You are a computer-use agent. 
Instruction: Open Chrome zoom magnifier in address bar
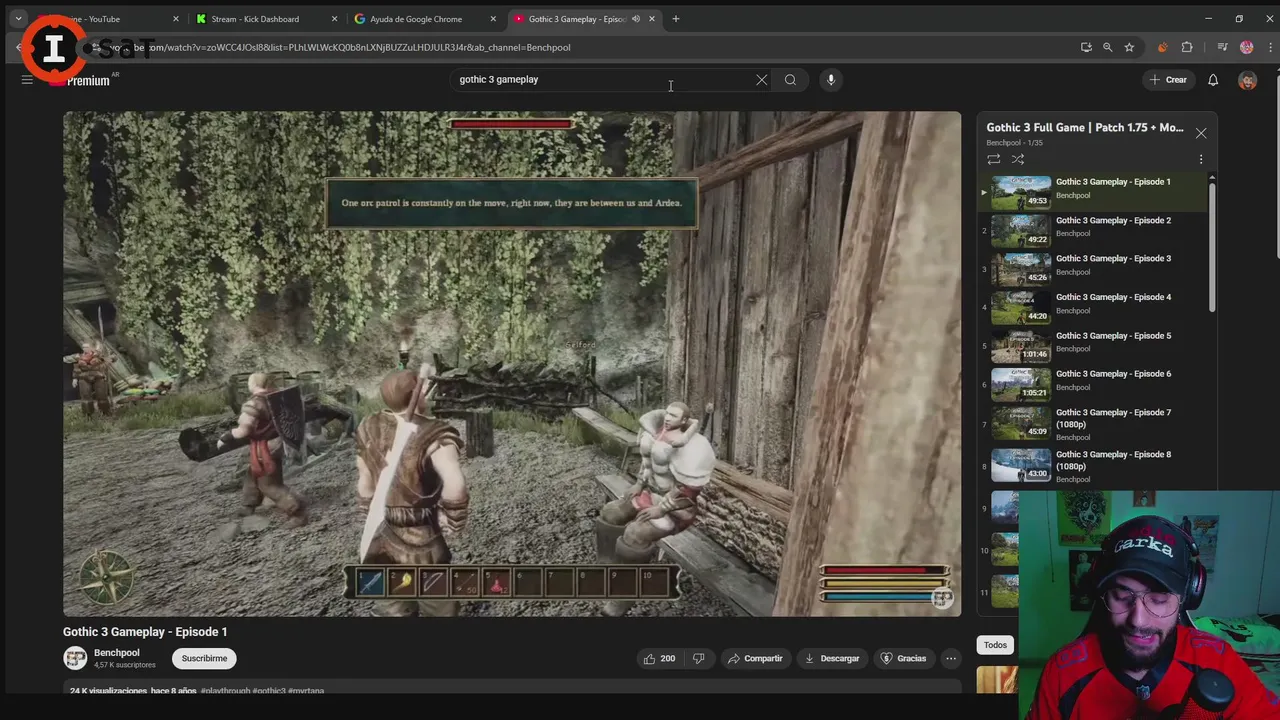pos(1107,47)
